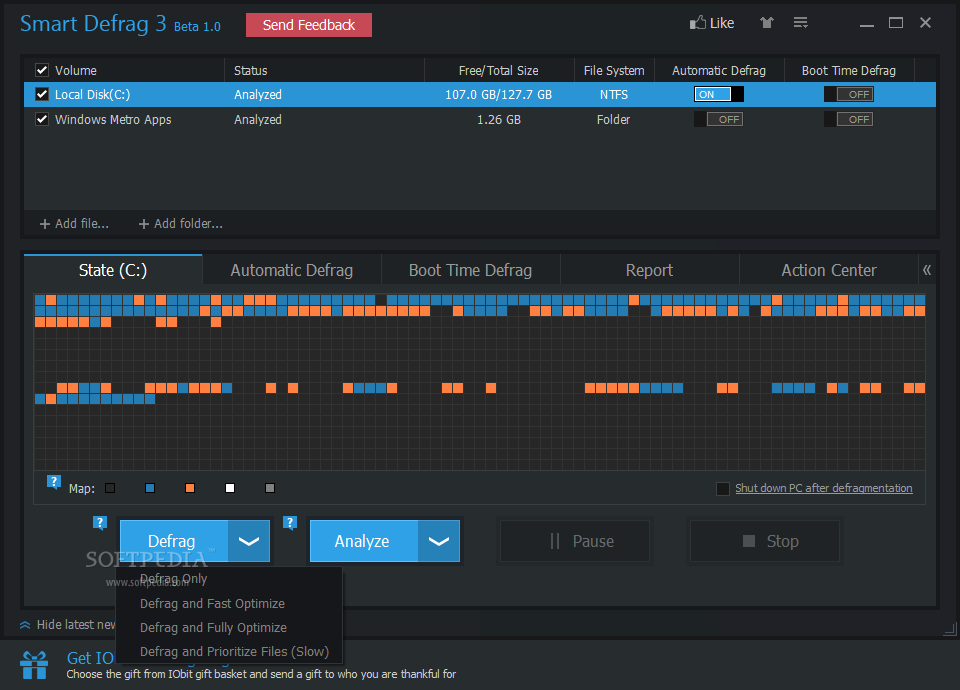Image resolution: width=960 pixels, height=690 pixels.
Task: Click the Boot Time Defrag column header
Action: pos(849,70)
